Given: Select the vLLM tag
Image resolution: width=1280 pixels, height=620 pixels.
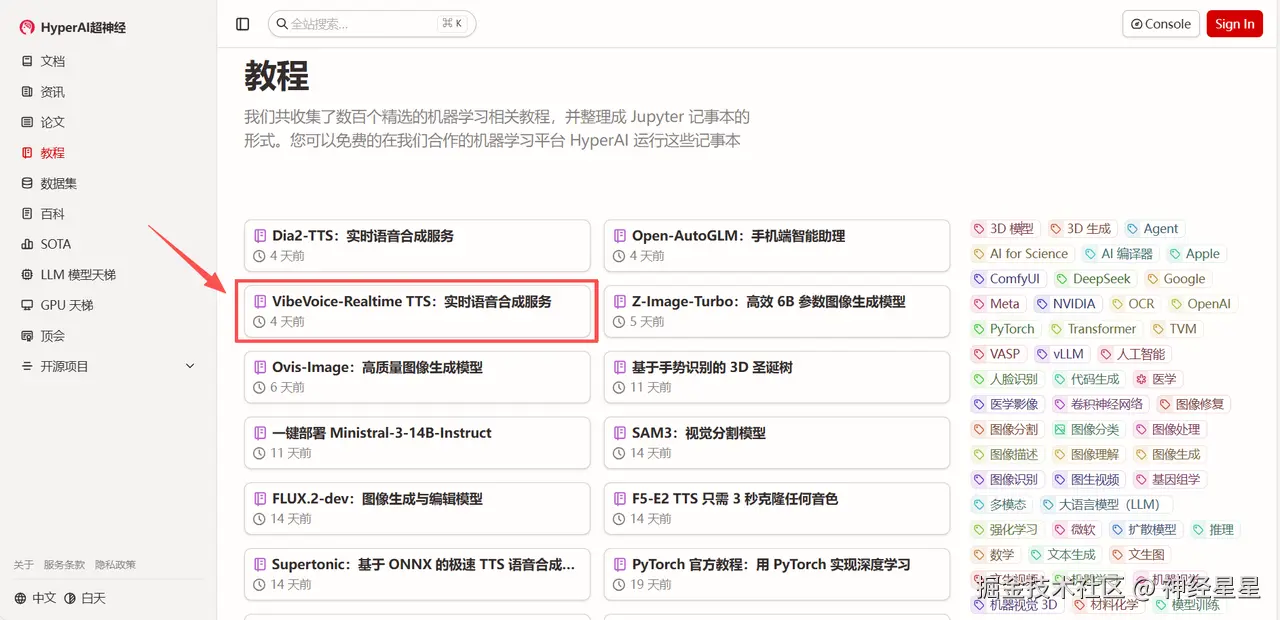Looking at the screenshot, I should tap(1061, 354).
